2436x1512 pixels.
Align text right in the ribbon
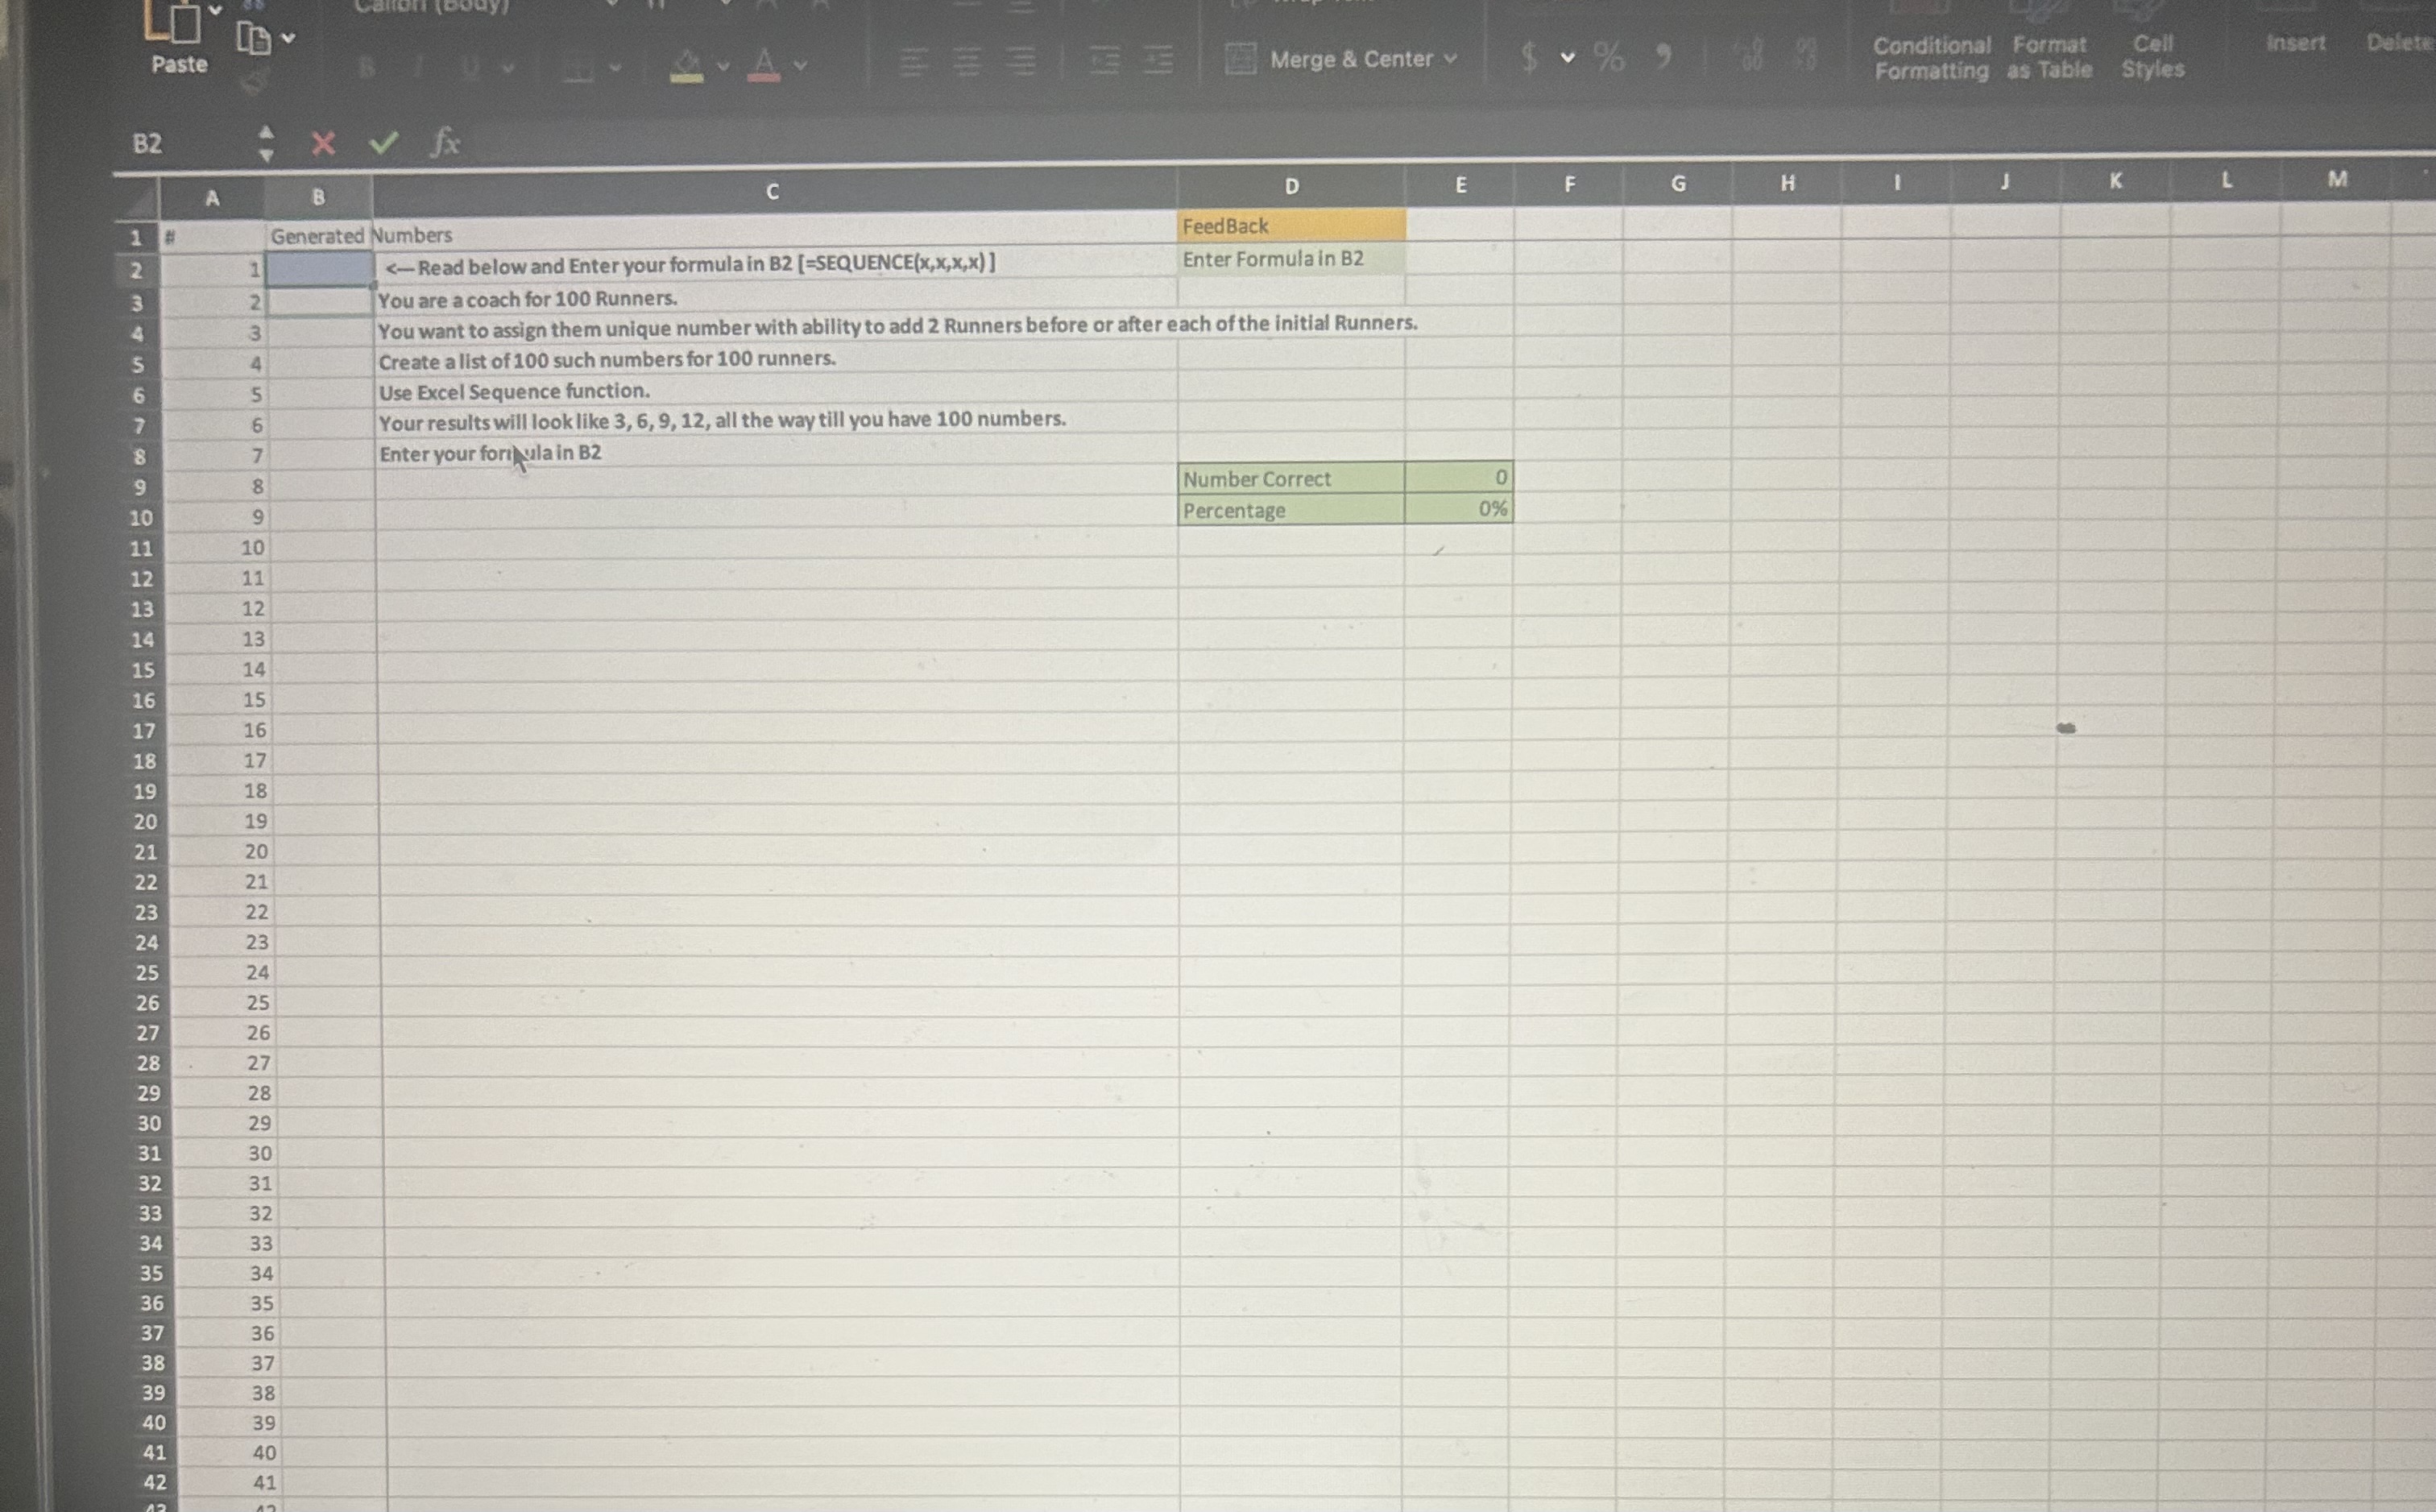tap(1021, 62)
